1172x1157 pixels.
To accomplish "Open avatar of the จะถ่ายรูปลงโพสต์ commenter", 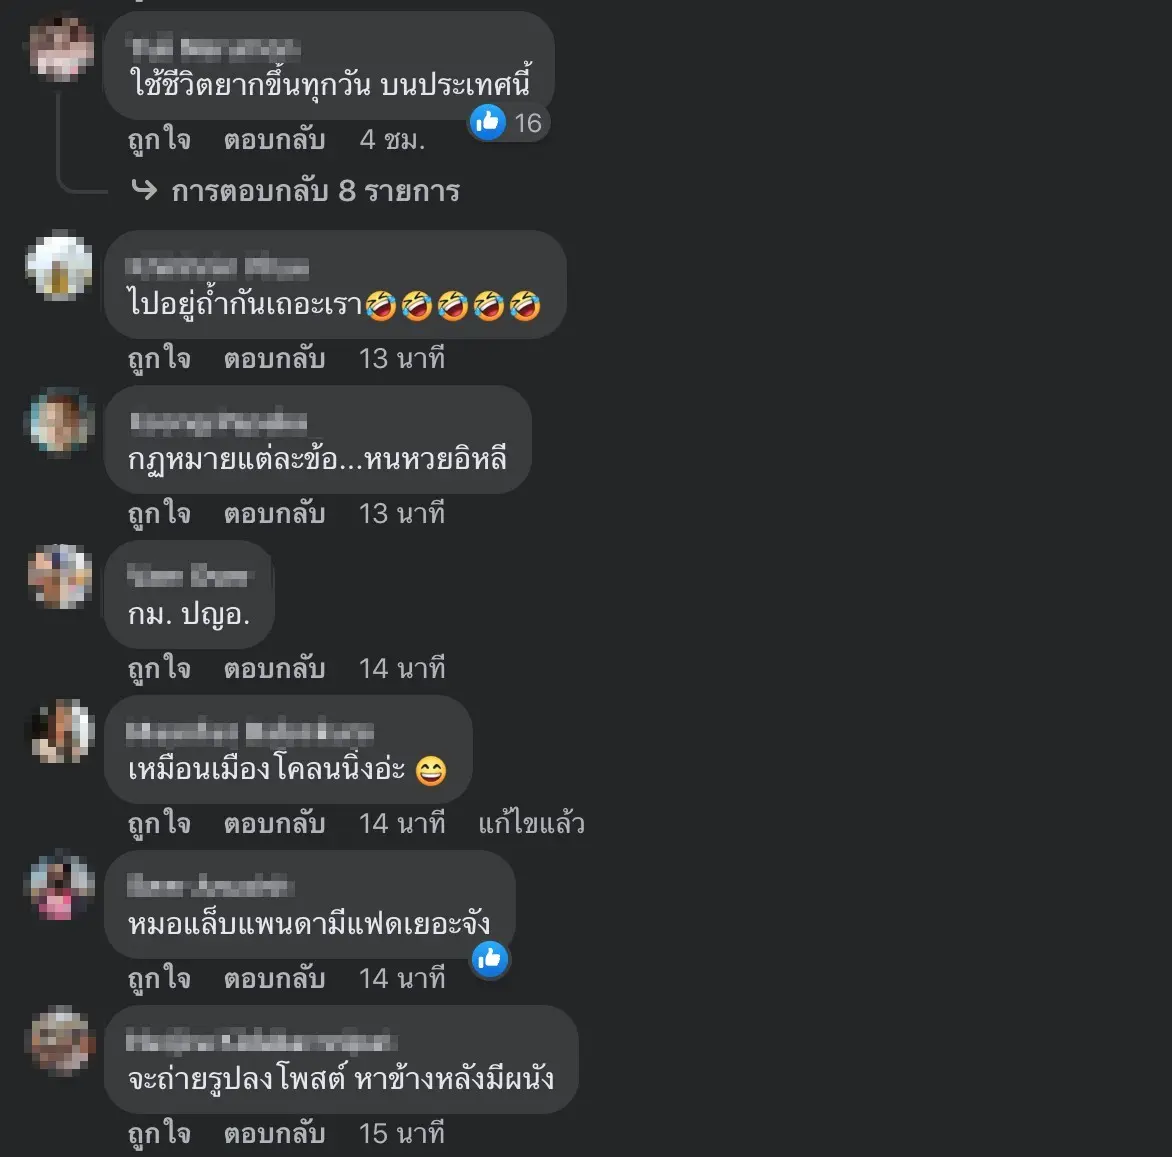I will [x=61, y=1041].
